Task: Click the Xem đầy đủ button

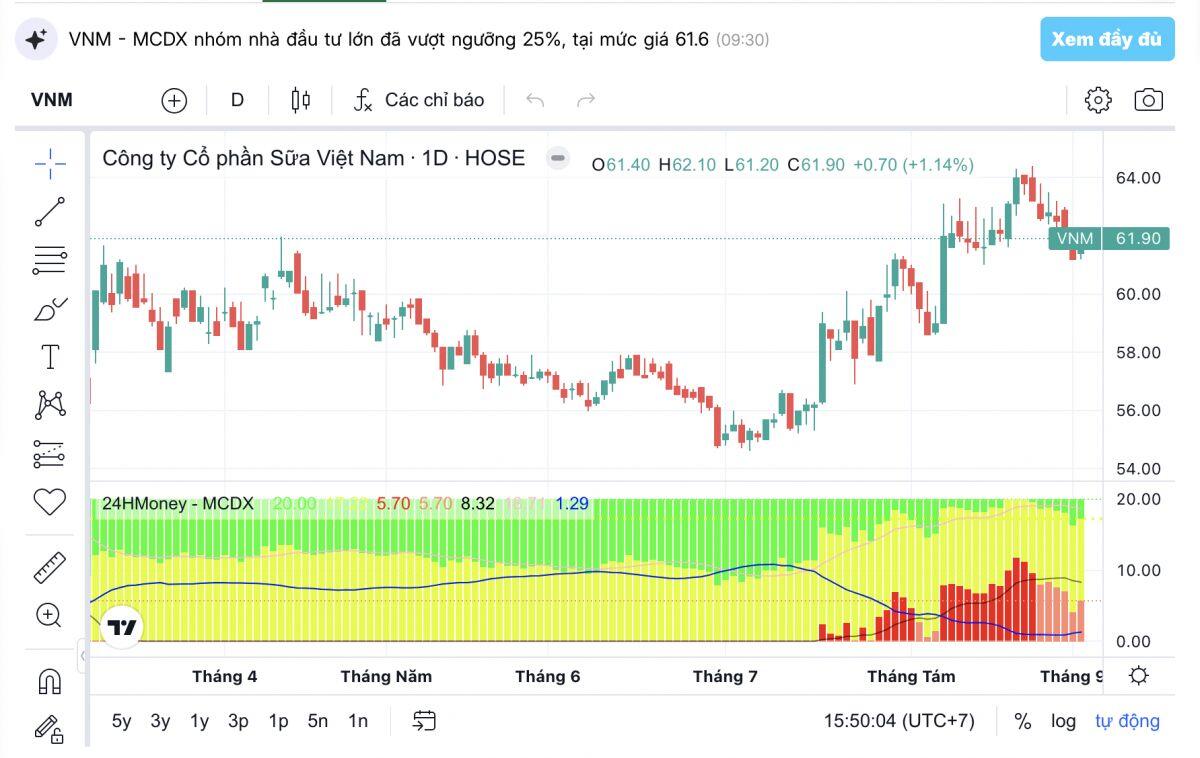Action: pos(1107,39)
